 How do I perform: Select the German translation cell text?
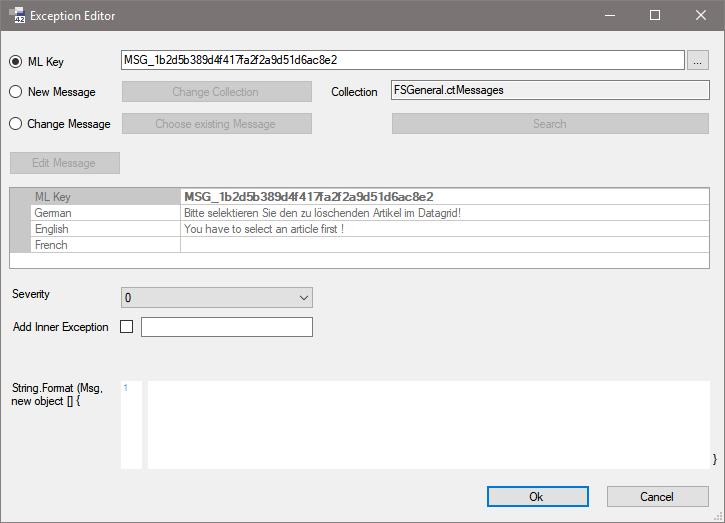coord(322,213)
